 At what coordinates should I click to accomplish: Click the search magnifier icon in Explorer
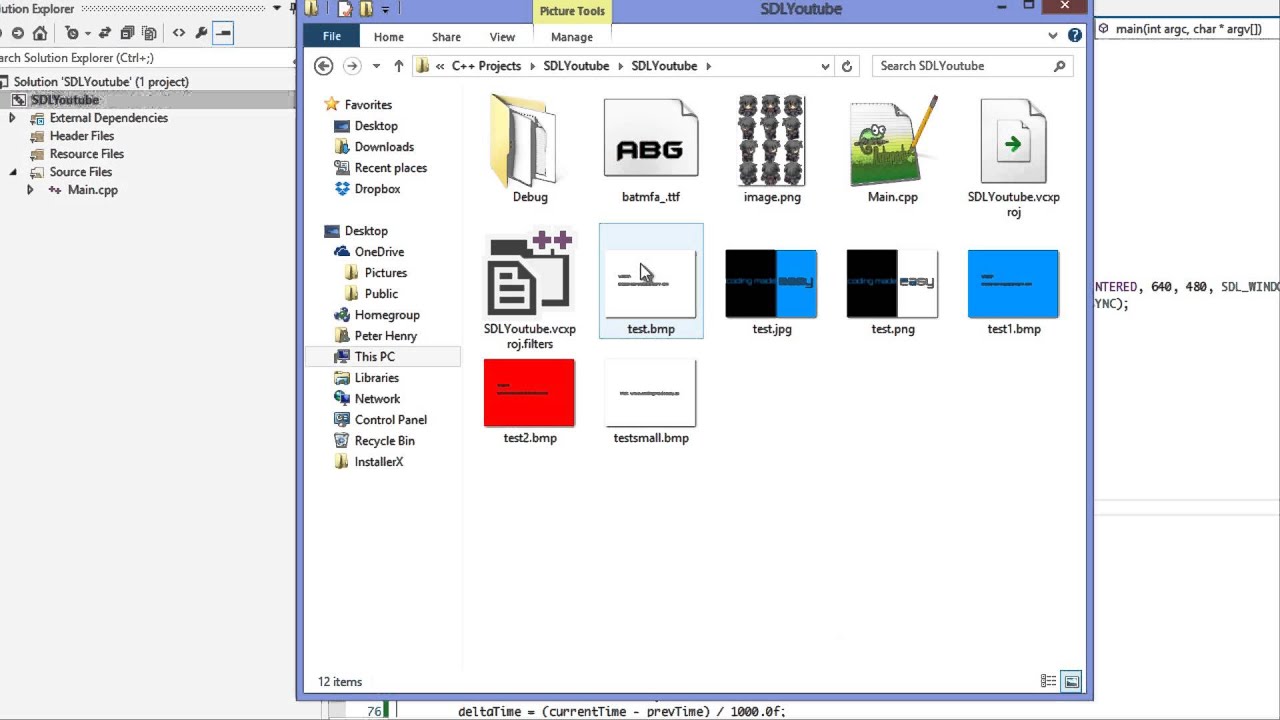point(1059,66)
